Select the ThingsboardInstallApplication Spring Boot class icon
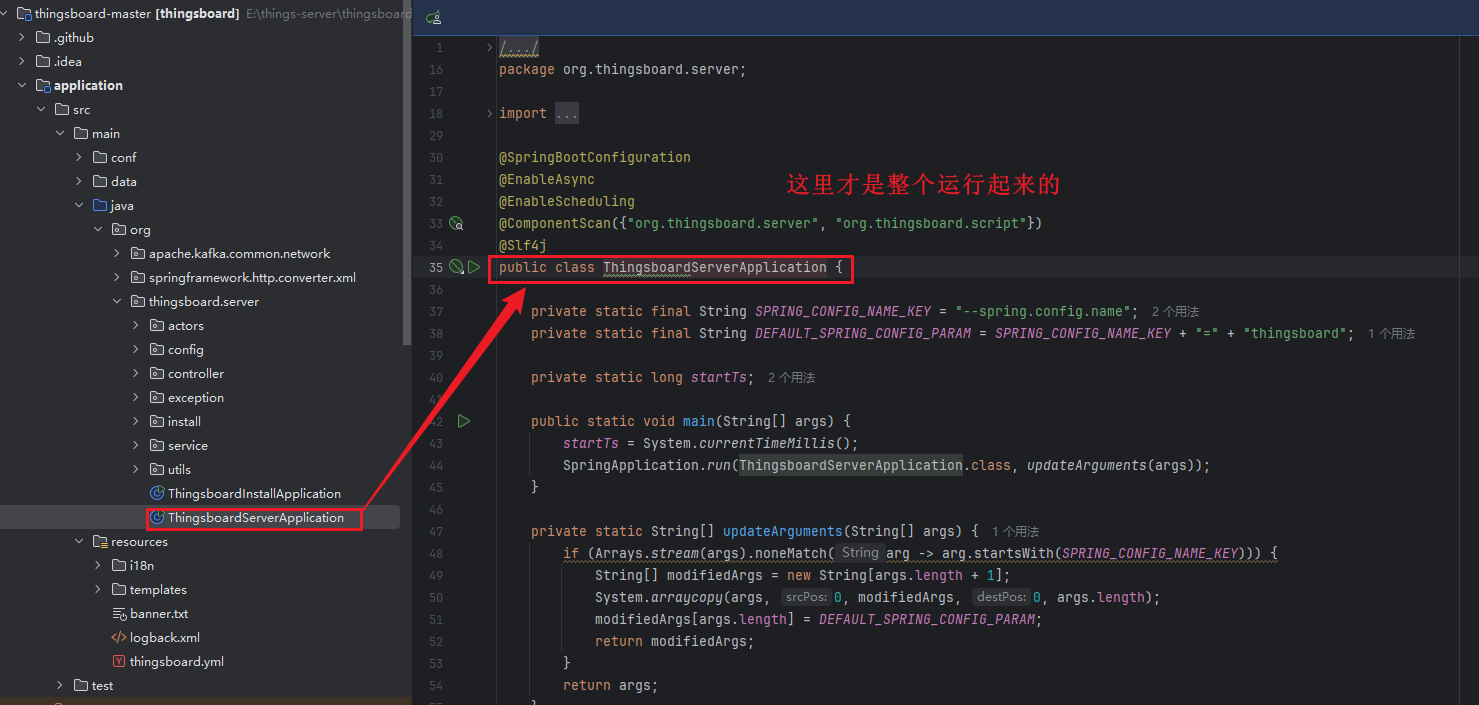The width and height of the screenshot is (1479, 705). [x=157, y=492]
